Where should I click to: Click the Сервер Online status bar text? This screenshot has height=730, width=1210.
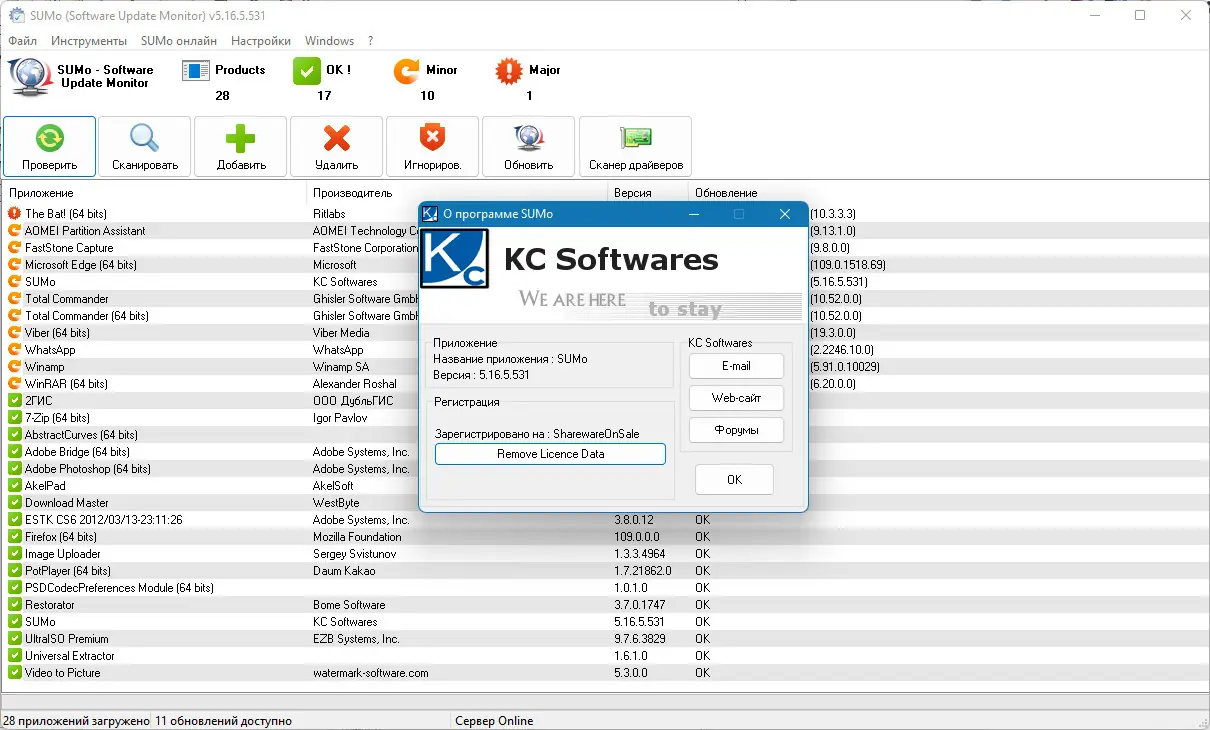[494, 721]
